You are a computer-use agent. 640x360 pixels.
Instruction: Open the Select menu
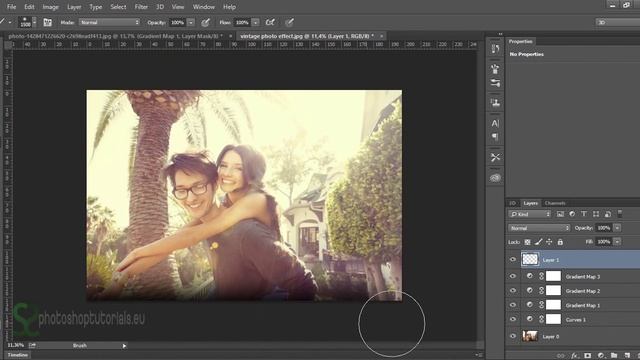click(118, 7)
